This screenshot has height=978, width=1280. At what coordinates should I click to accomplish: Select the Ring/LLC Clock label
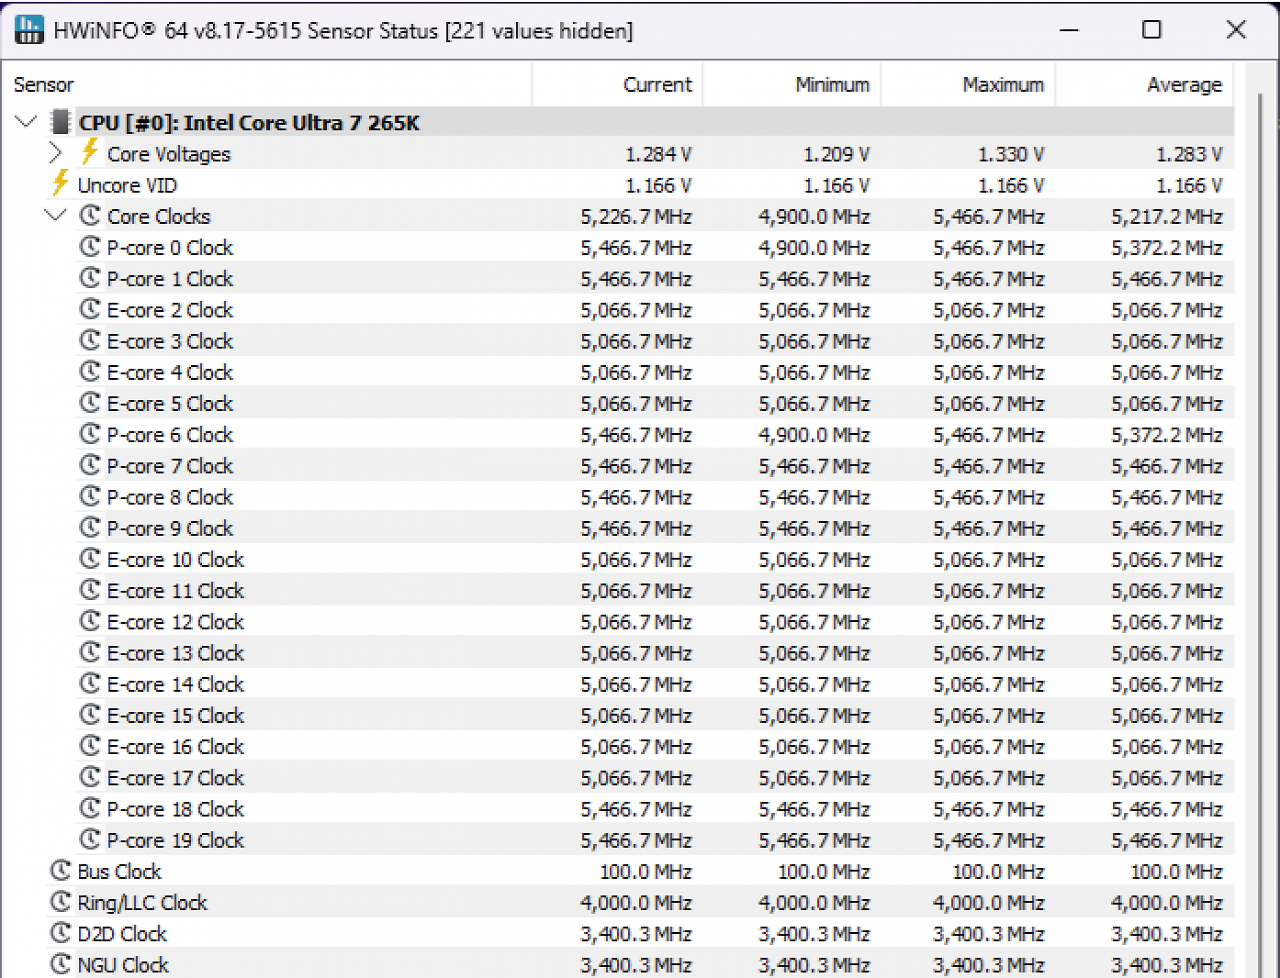pos(143,902)
